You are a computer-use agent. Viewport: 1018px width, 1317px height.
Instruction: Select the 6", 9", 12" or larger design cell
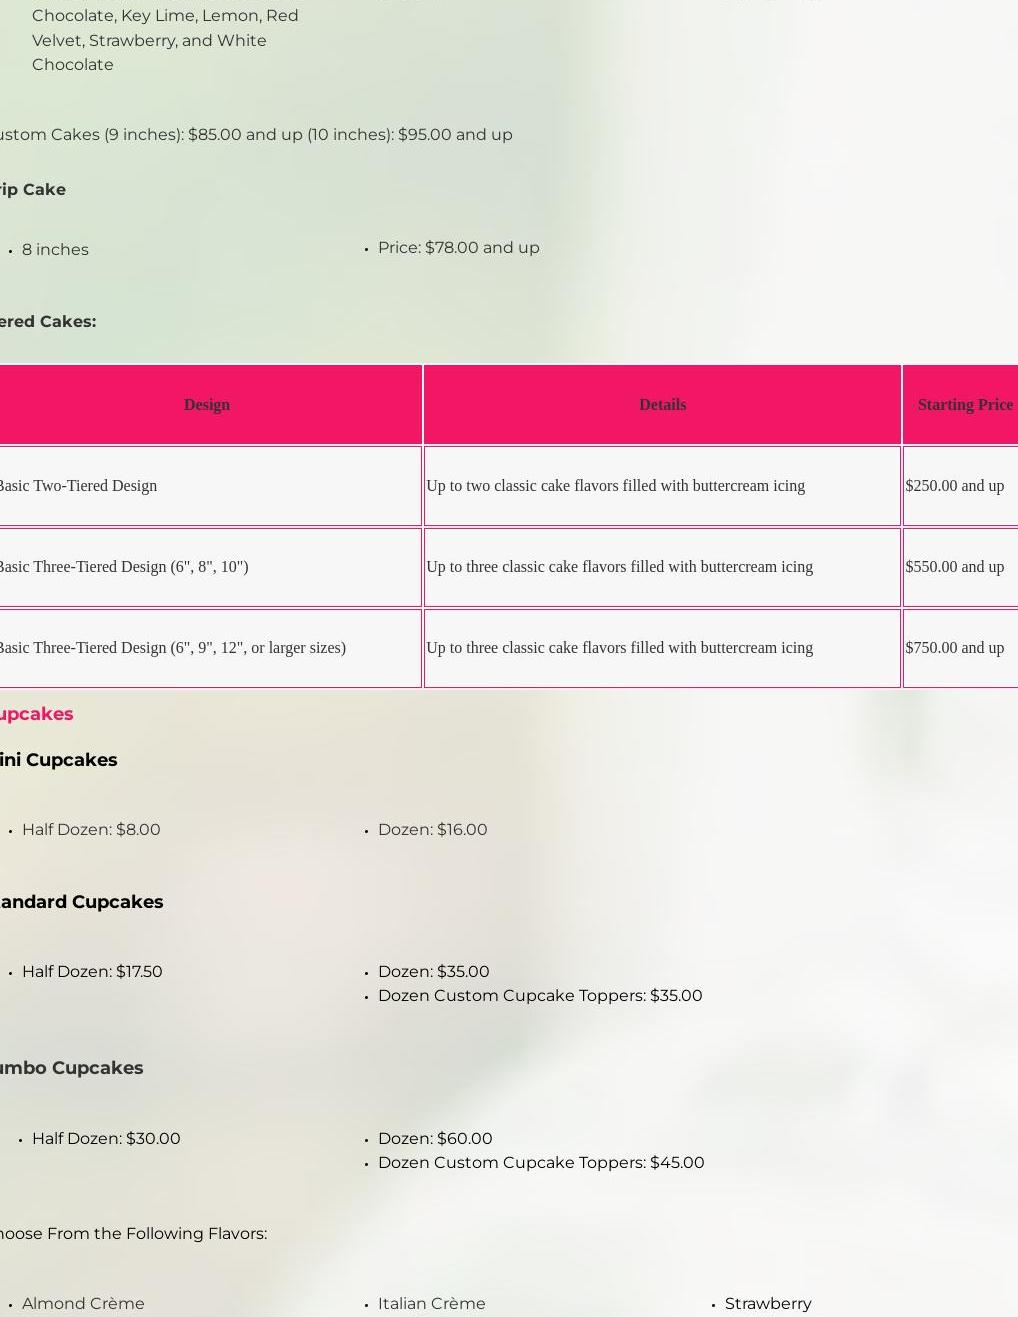coord(172,648)
